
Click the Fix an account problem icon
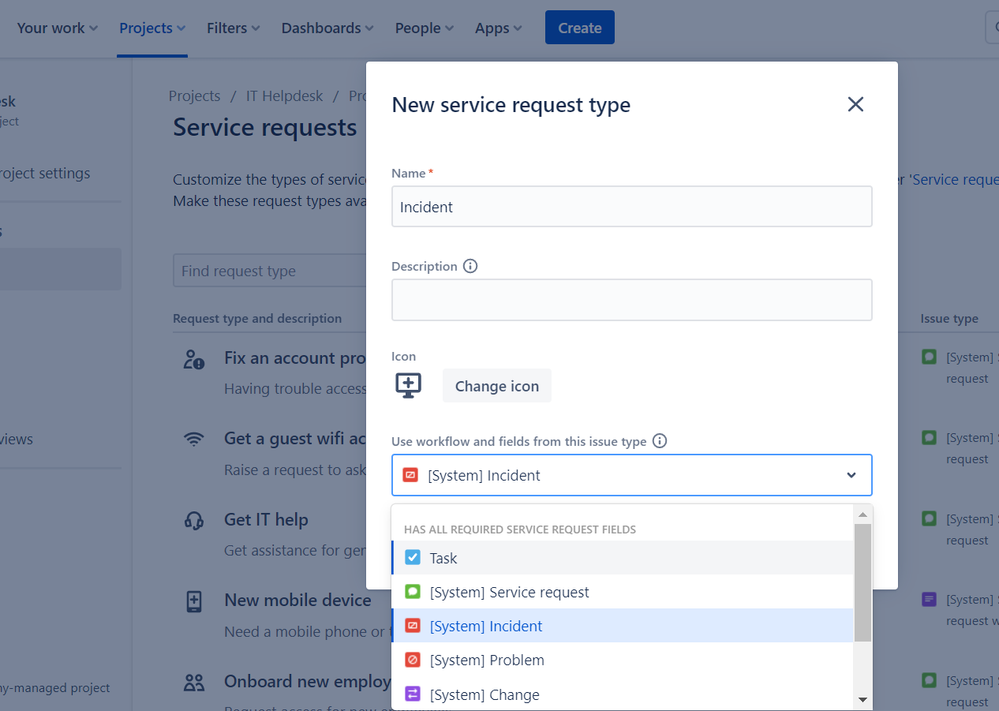pos(194,359)
